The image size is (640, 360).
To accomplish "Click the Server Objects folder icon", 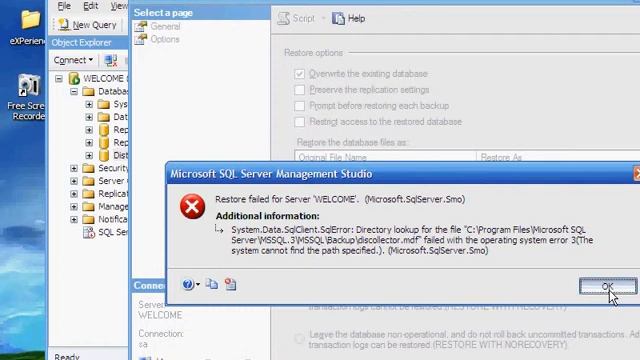I will pyautogui.click(x=88, y=180).
